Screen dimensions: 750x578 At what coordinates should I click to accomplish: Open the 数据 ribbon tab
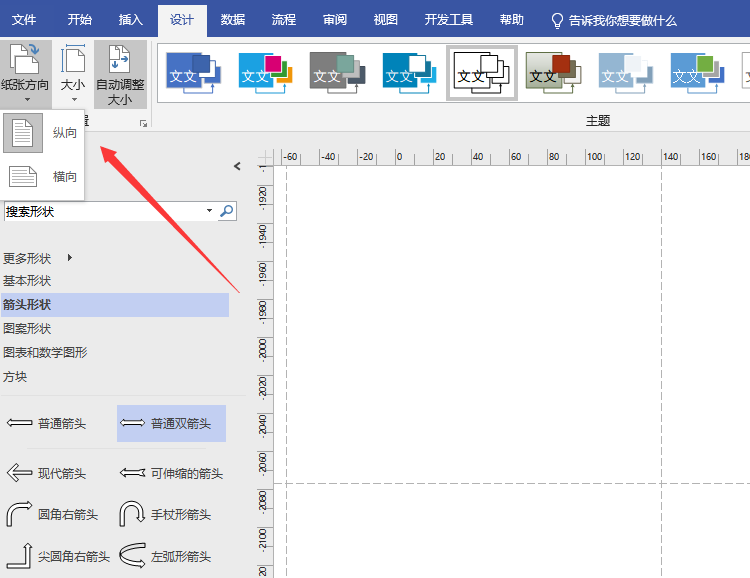pyautogui.click(x=233, y=20)
